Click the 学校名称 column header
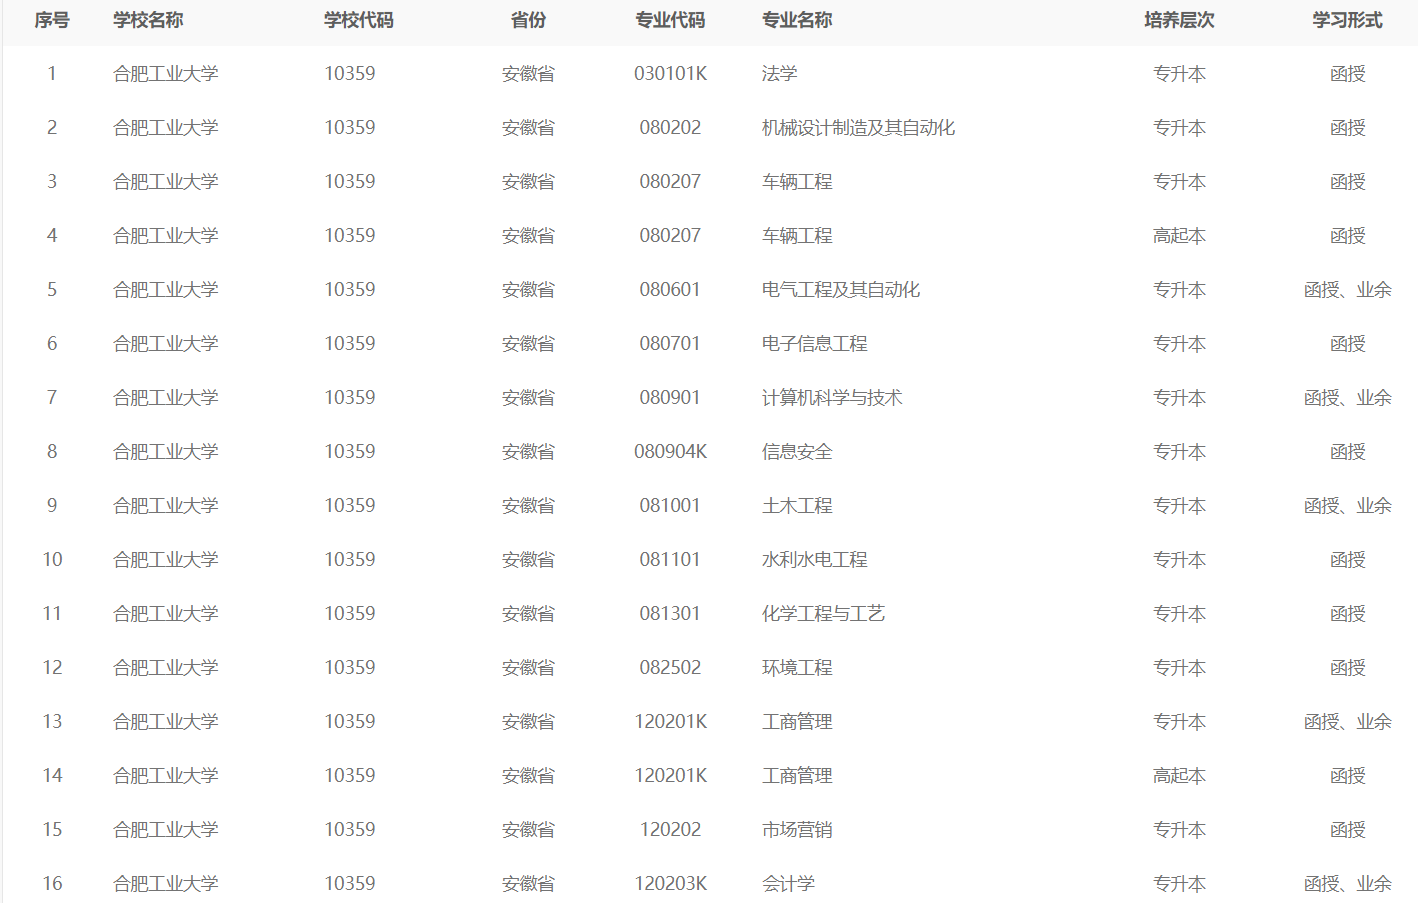Viewport: 1418px width, 903px height. pos(148,20)
